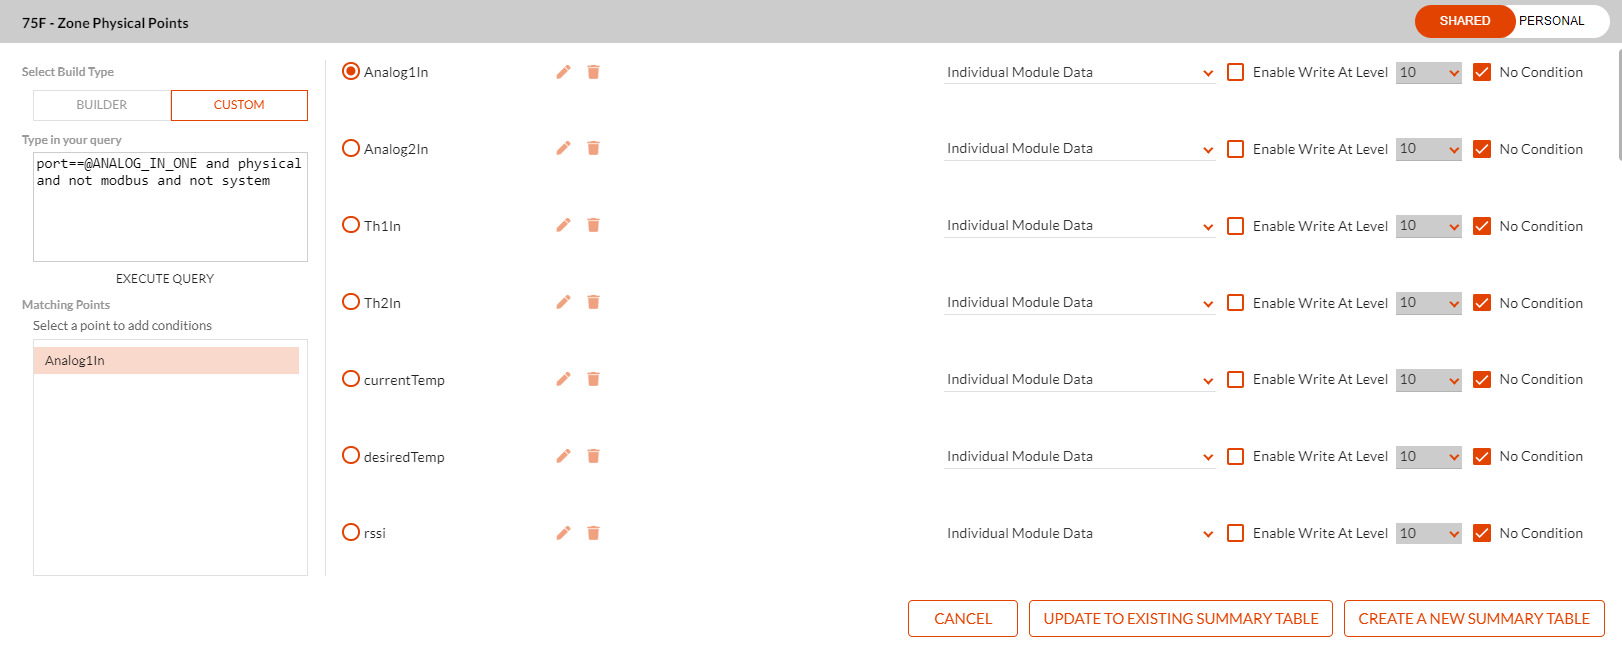Select Analog1In in Matching Points list

pyautogui.click(x=166, y=361)
